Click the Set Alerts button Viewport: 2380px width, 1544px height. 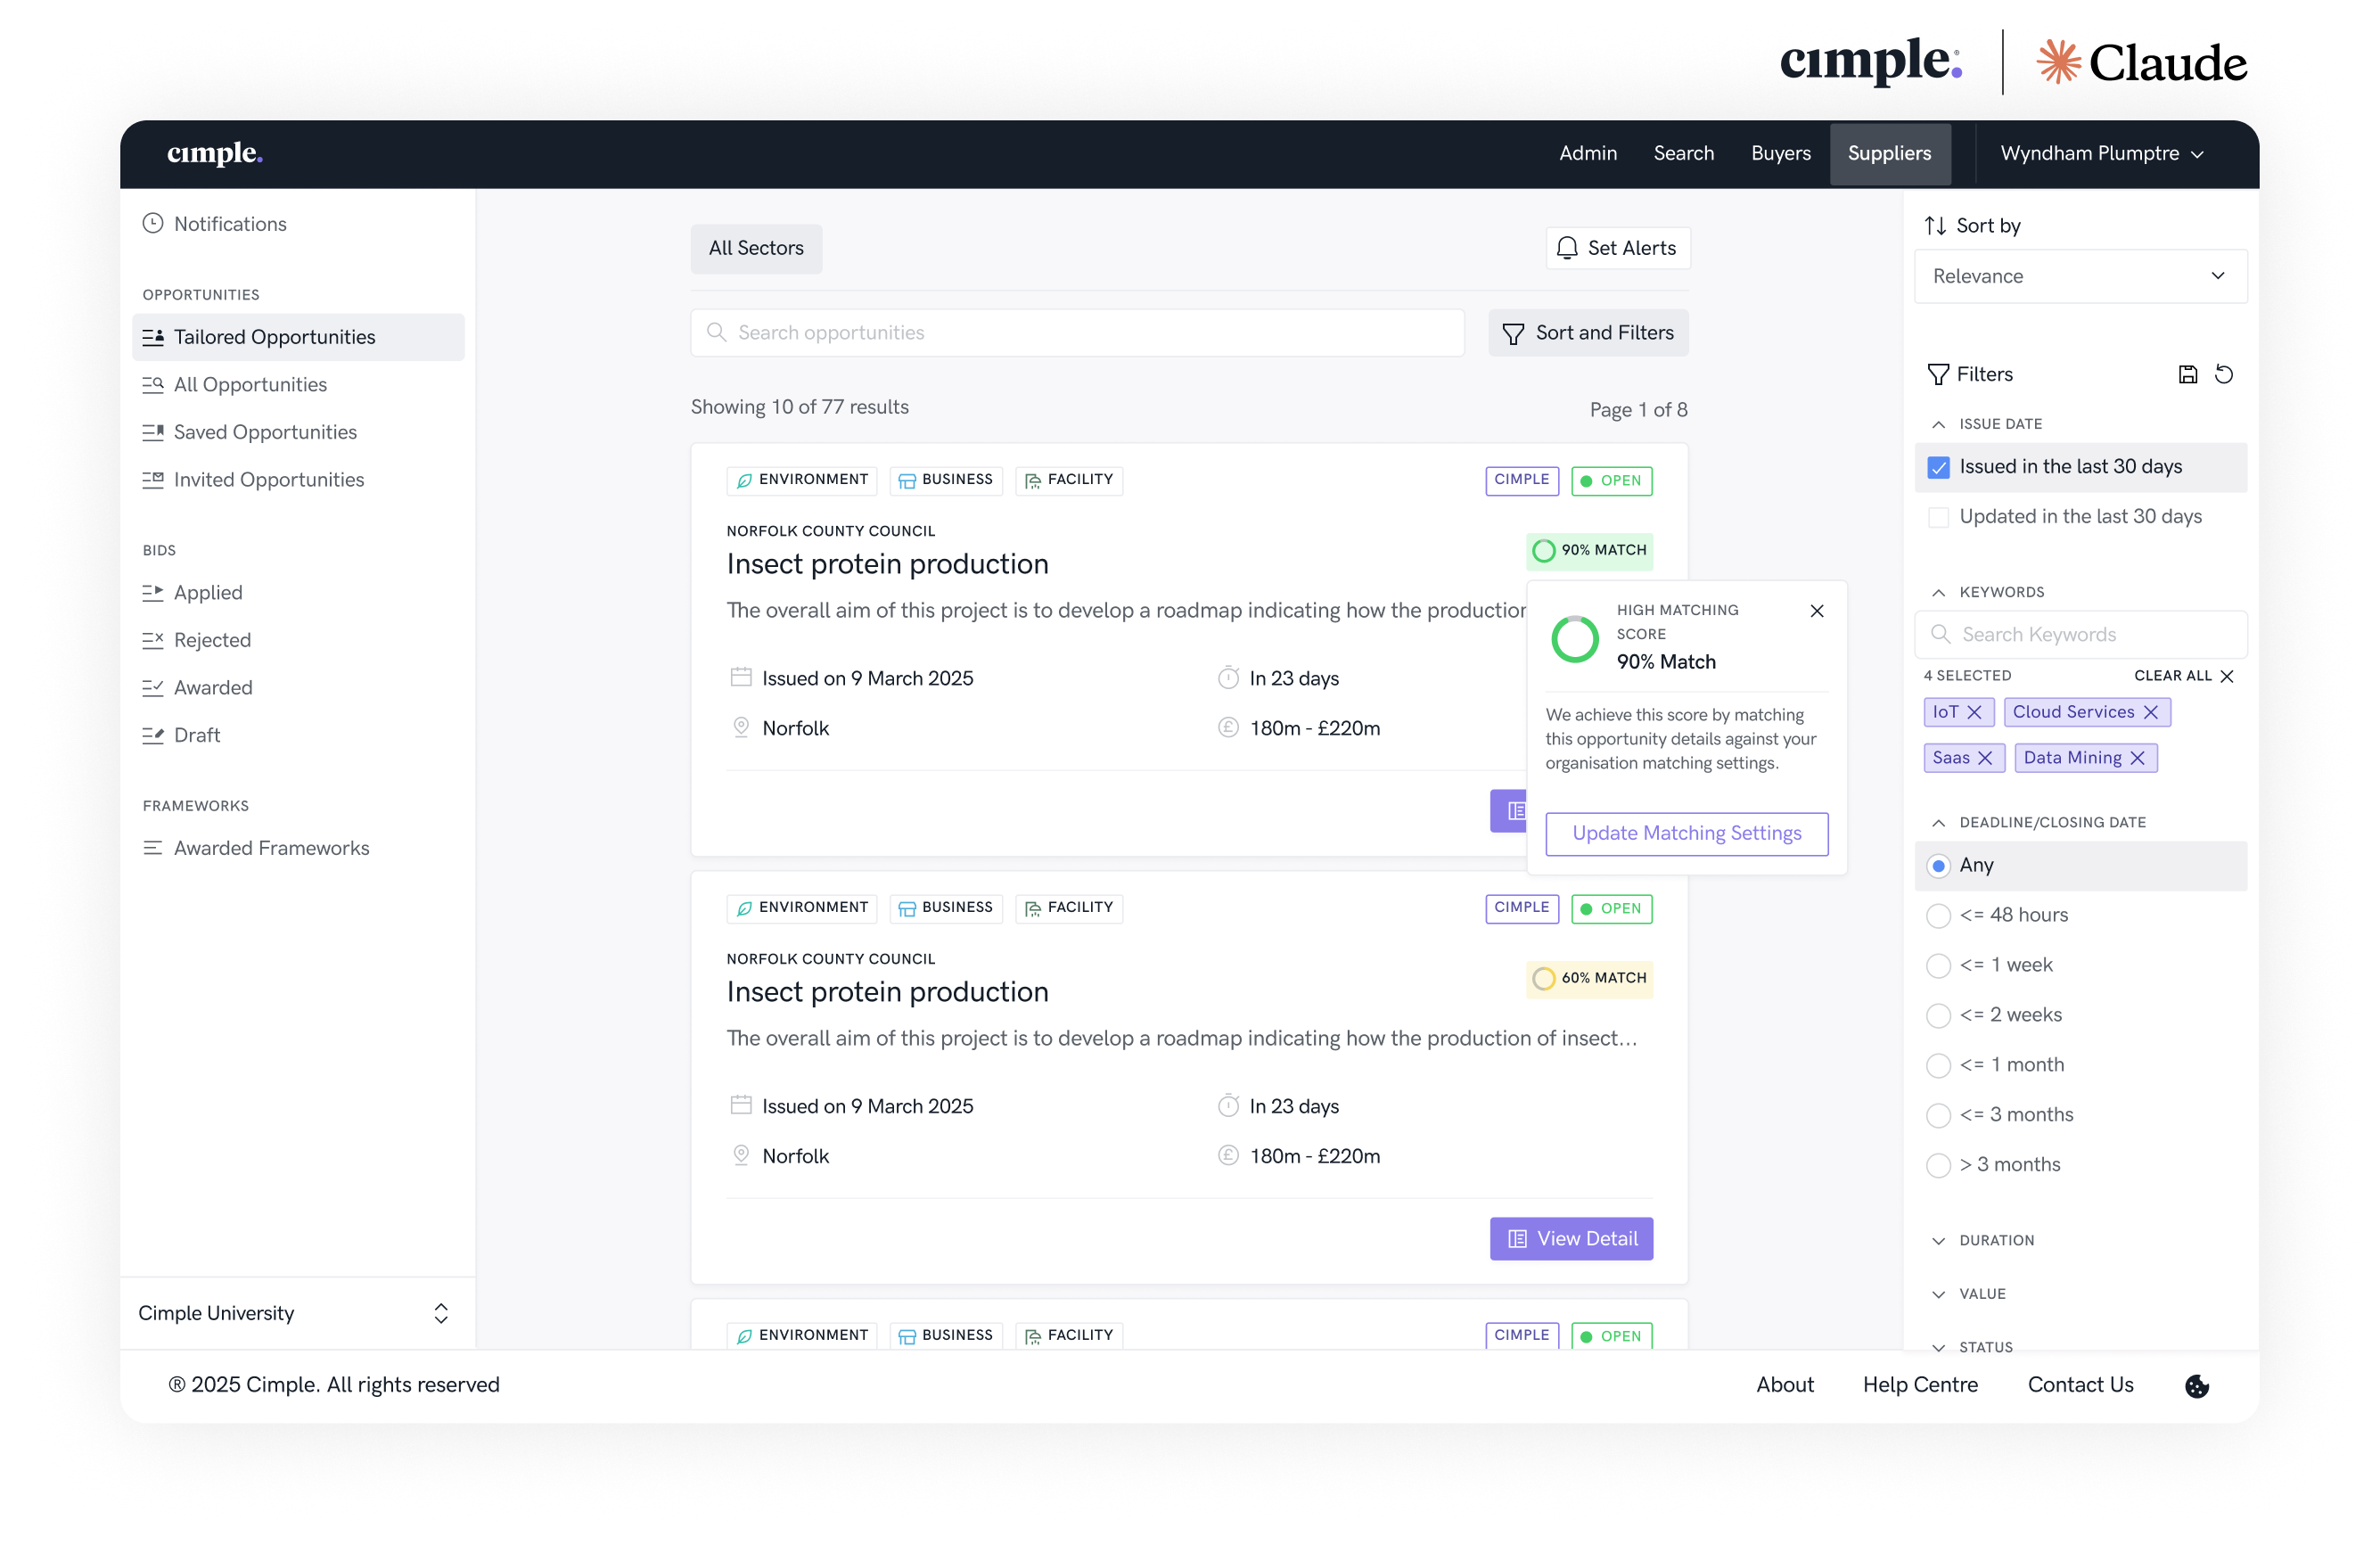point(1618,248)
